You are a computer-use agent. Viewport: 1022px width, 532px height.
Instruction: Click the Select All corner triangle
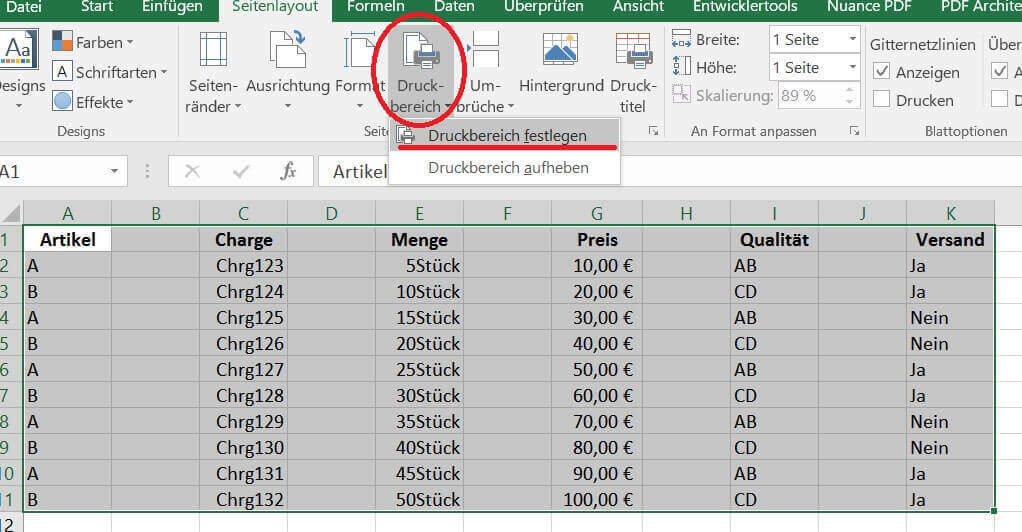coord(11,213)
